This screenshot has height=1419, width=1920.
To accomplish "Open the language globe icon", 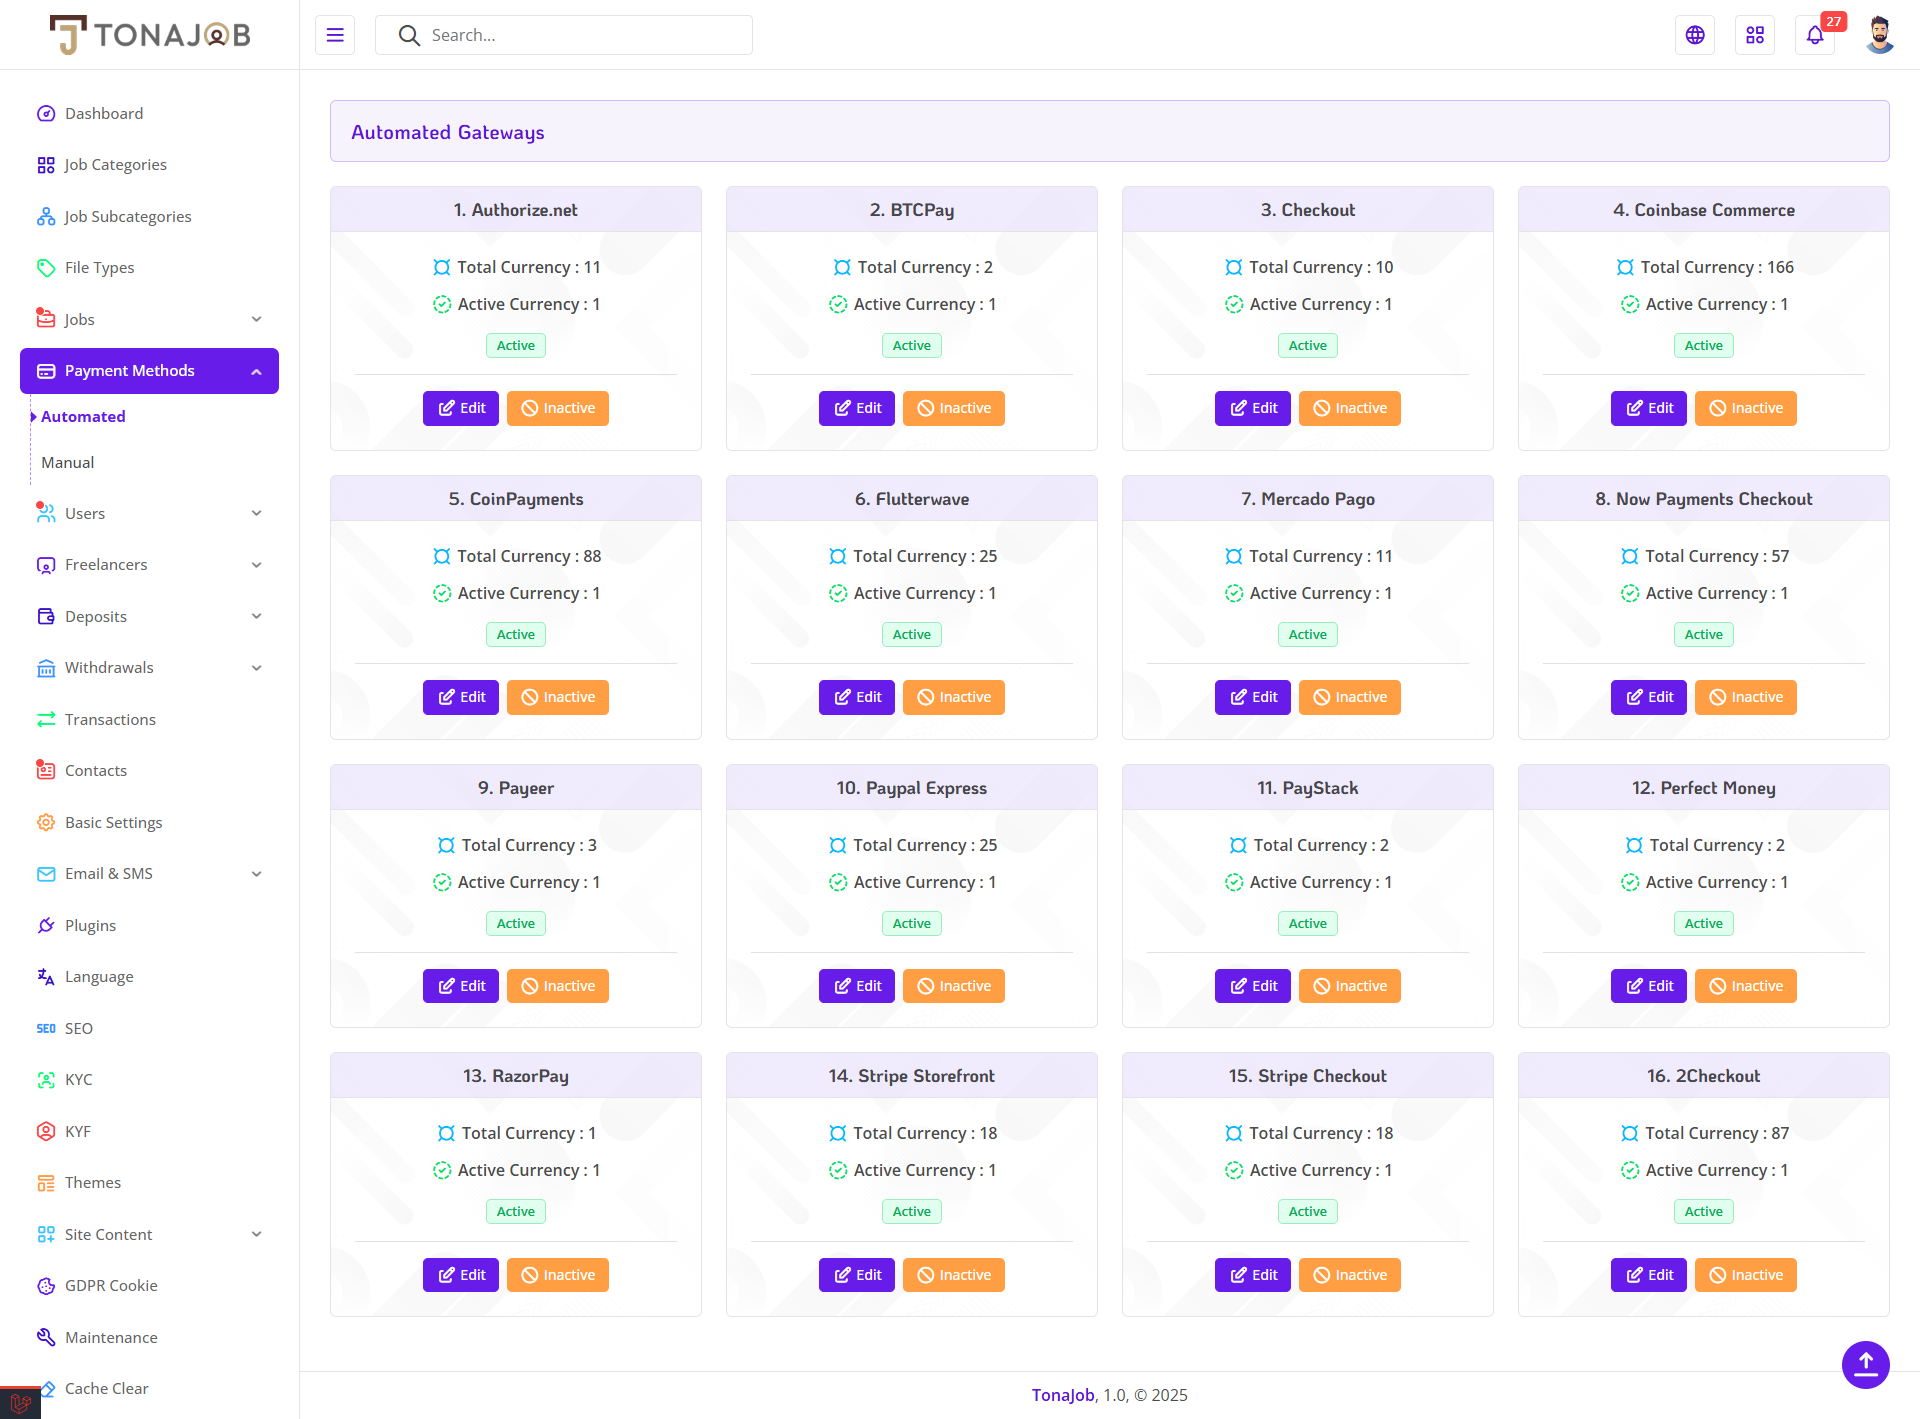I will click(1695, 35).
